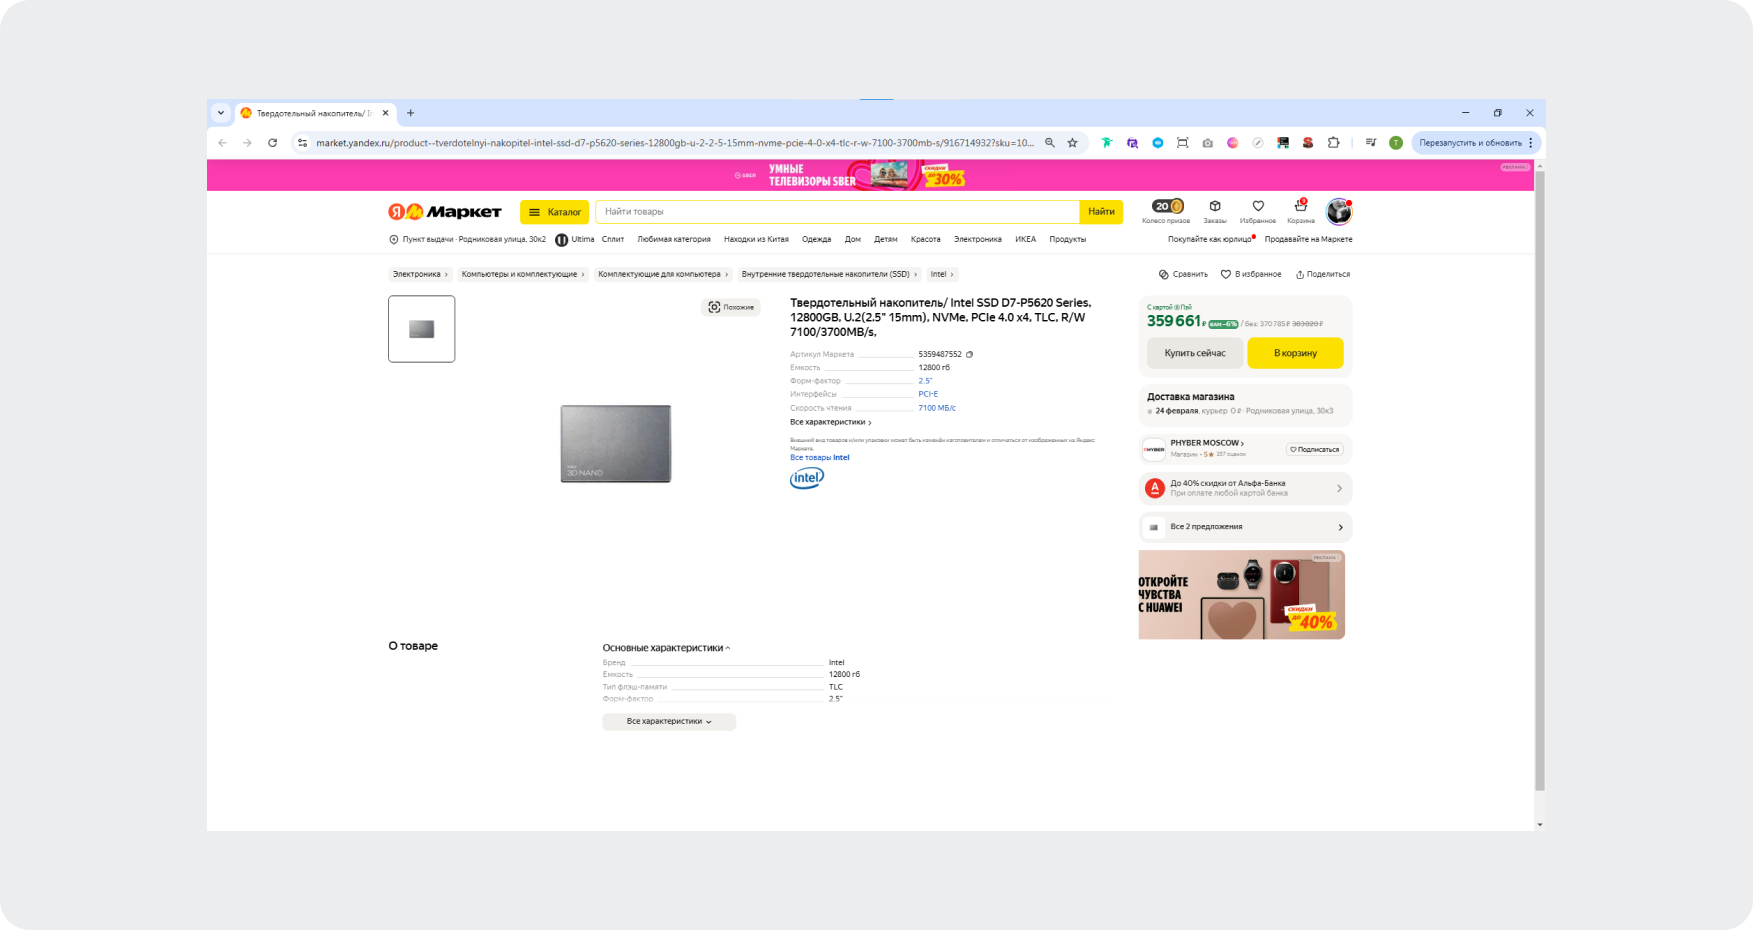
Task: Click the copy icon next to article number
Action: [x=969, y=355]
